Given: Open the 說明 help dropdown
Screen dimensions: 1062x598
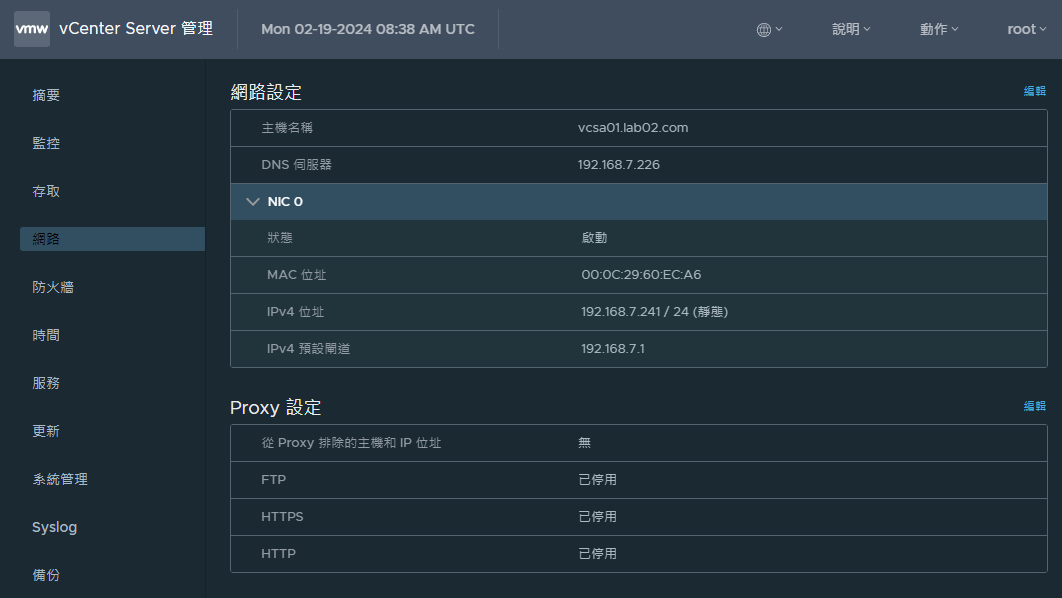Looking at the screenshot, I should (851, 29).
